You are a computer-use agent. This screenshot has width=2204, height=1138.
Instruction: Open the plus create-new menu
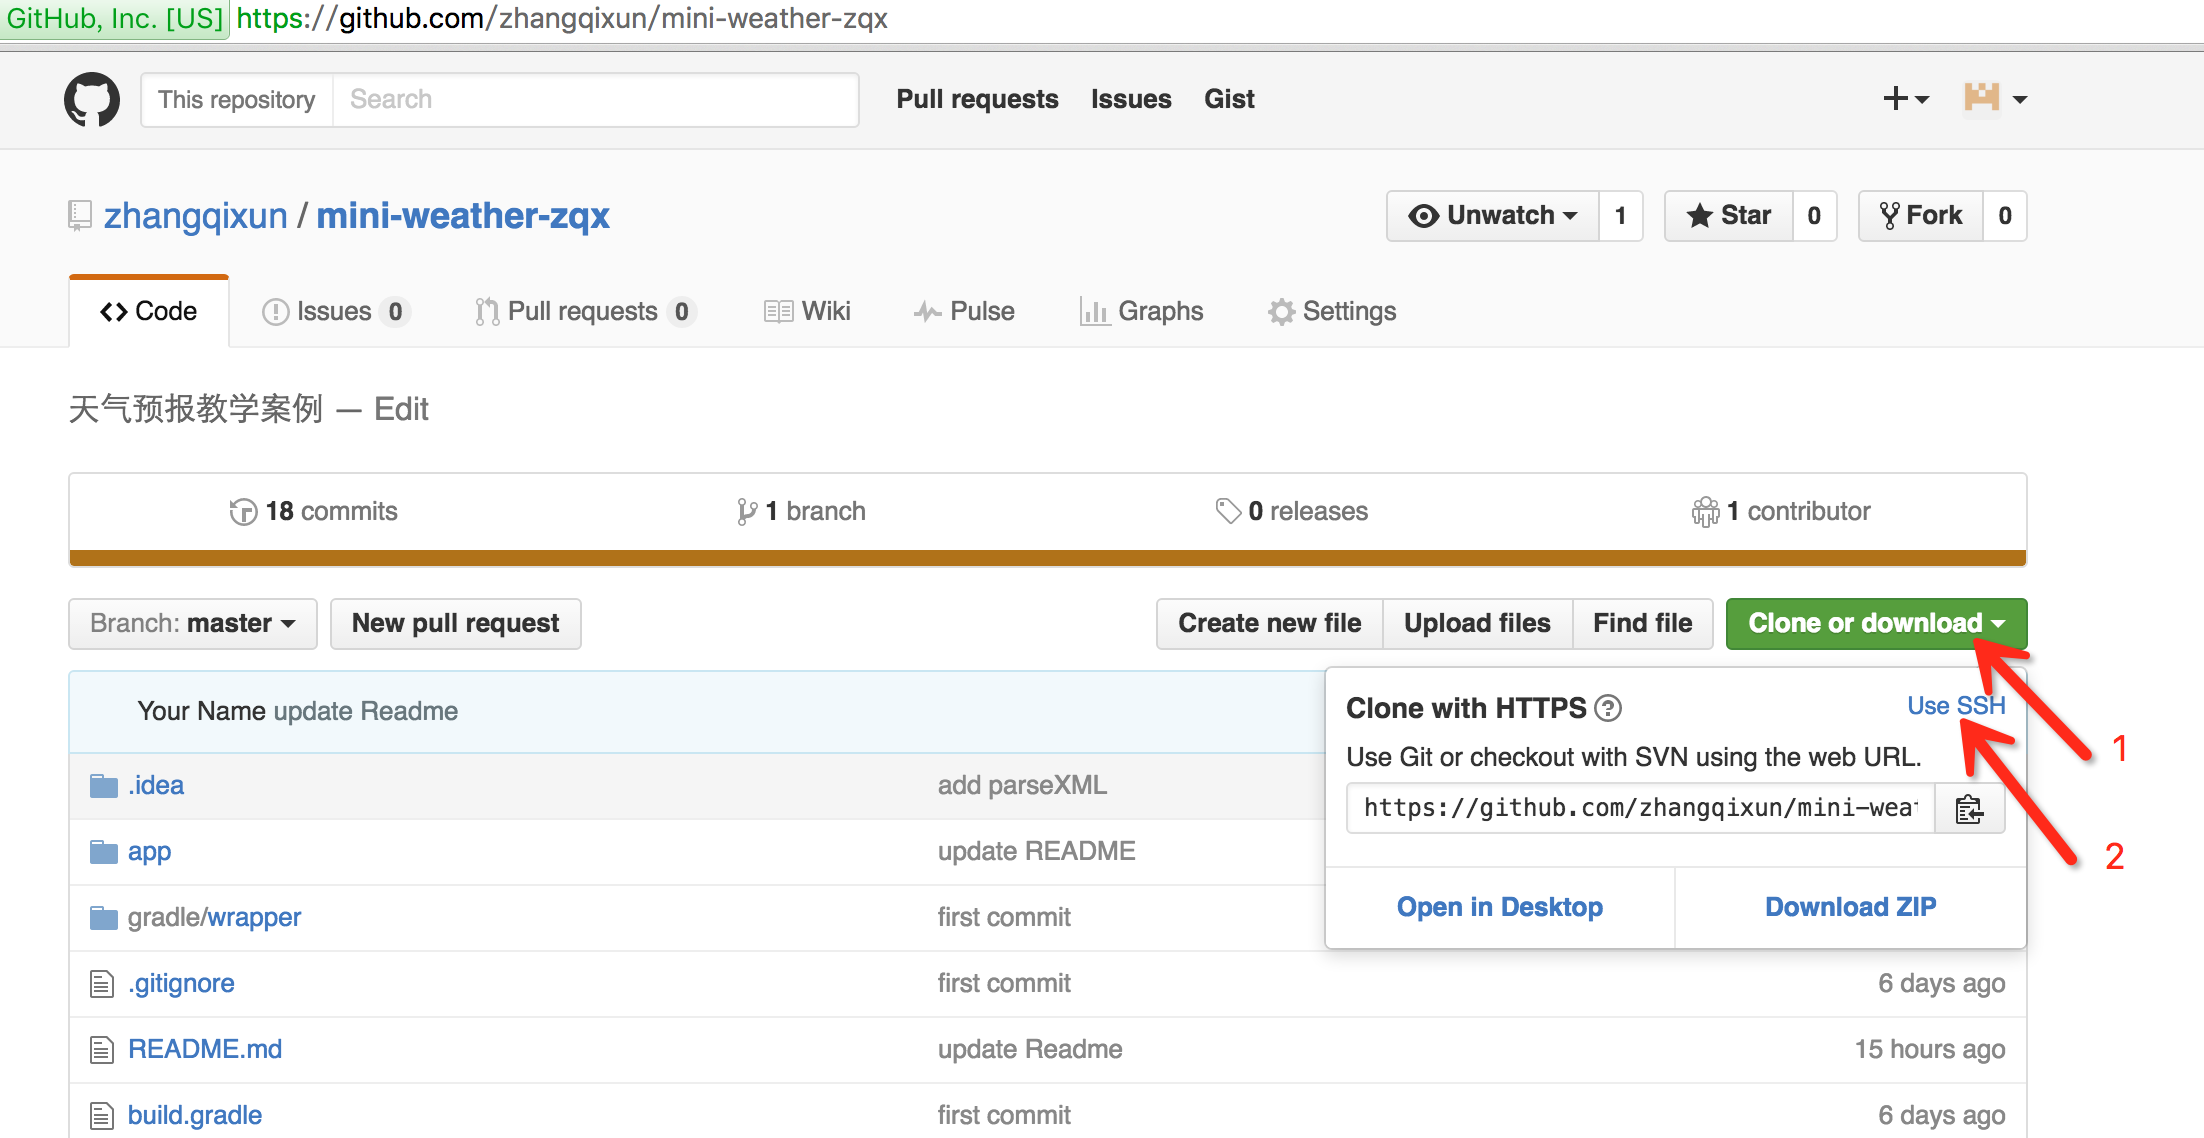pos(1905,99)
